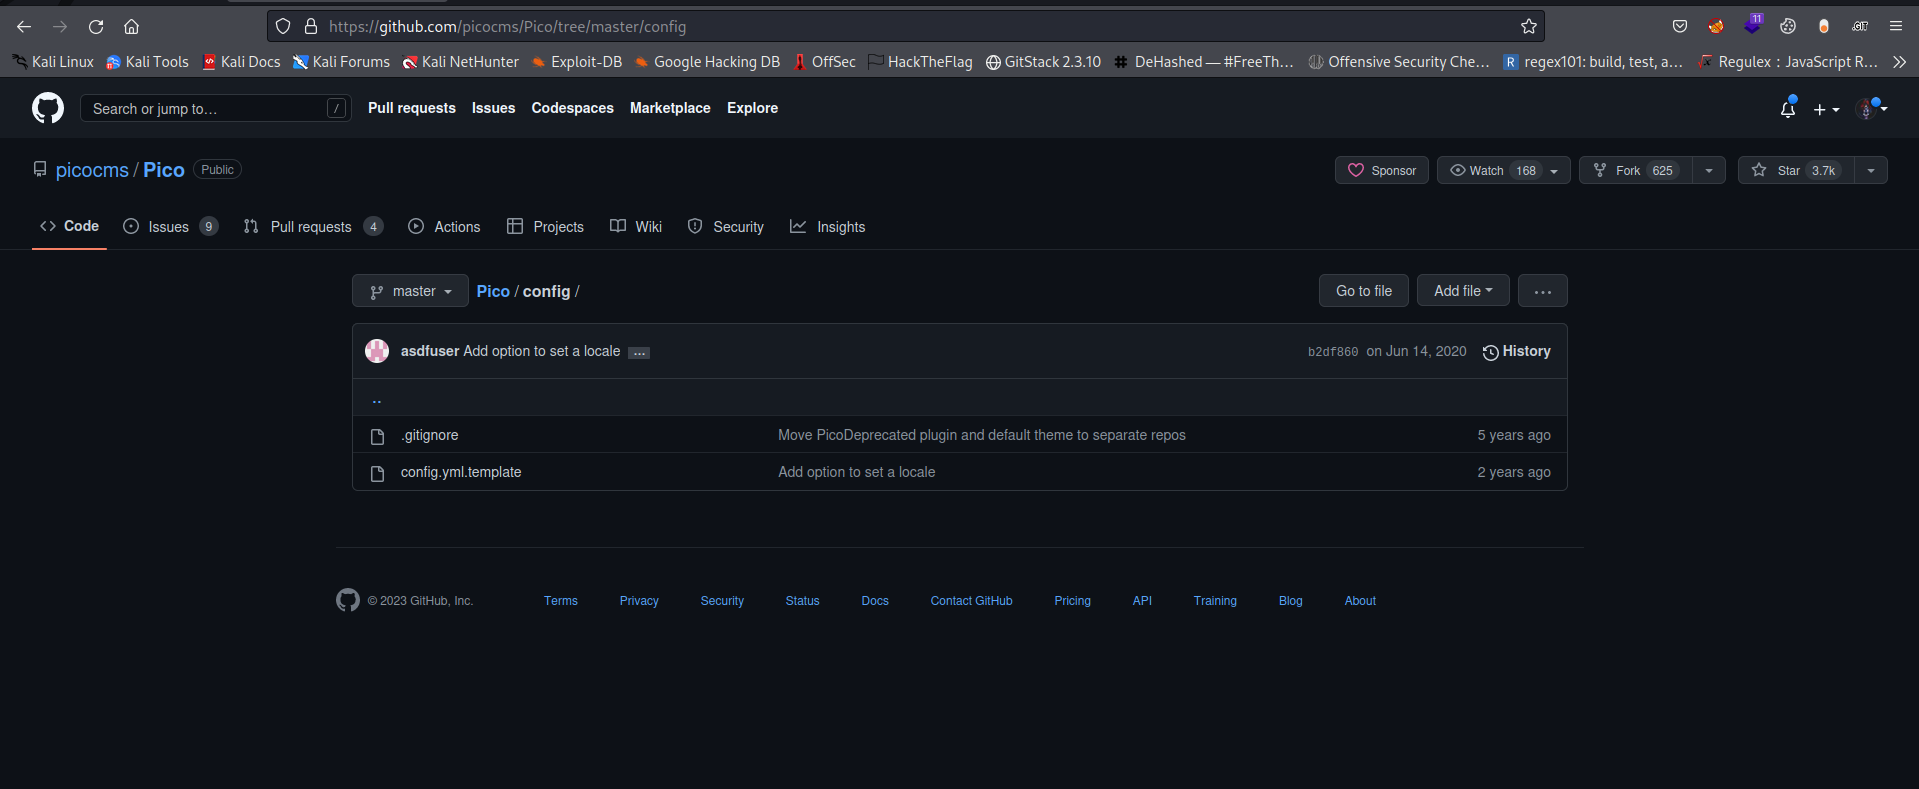1919x789 pixels.
Task: Open the Exploit-DB bookmark
Action: [x=576, y=62]
